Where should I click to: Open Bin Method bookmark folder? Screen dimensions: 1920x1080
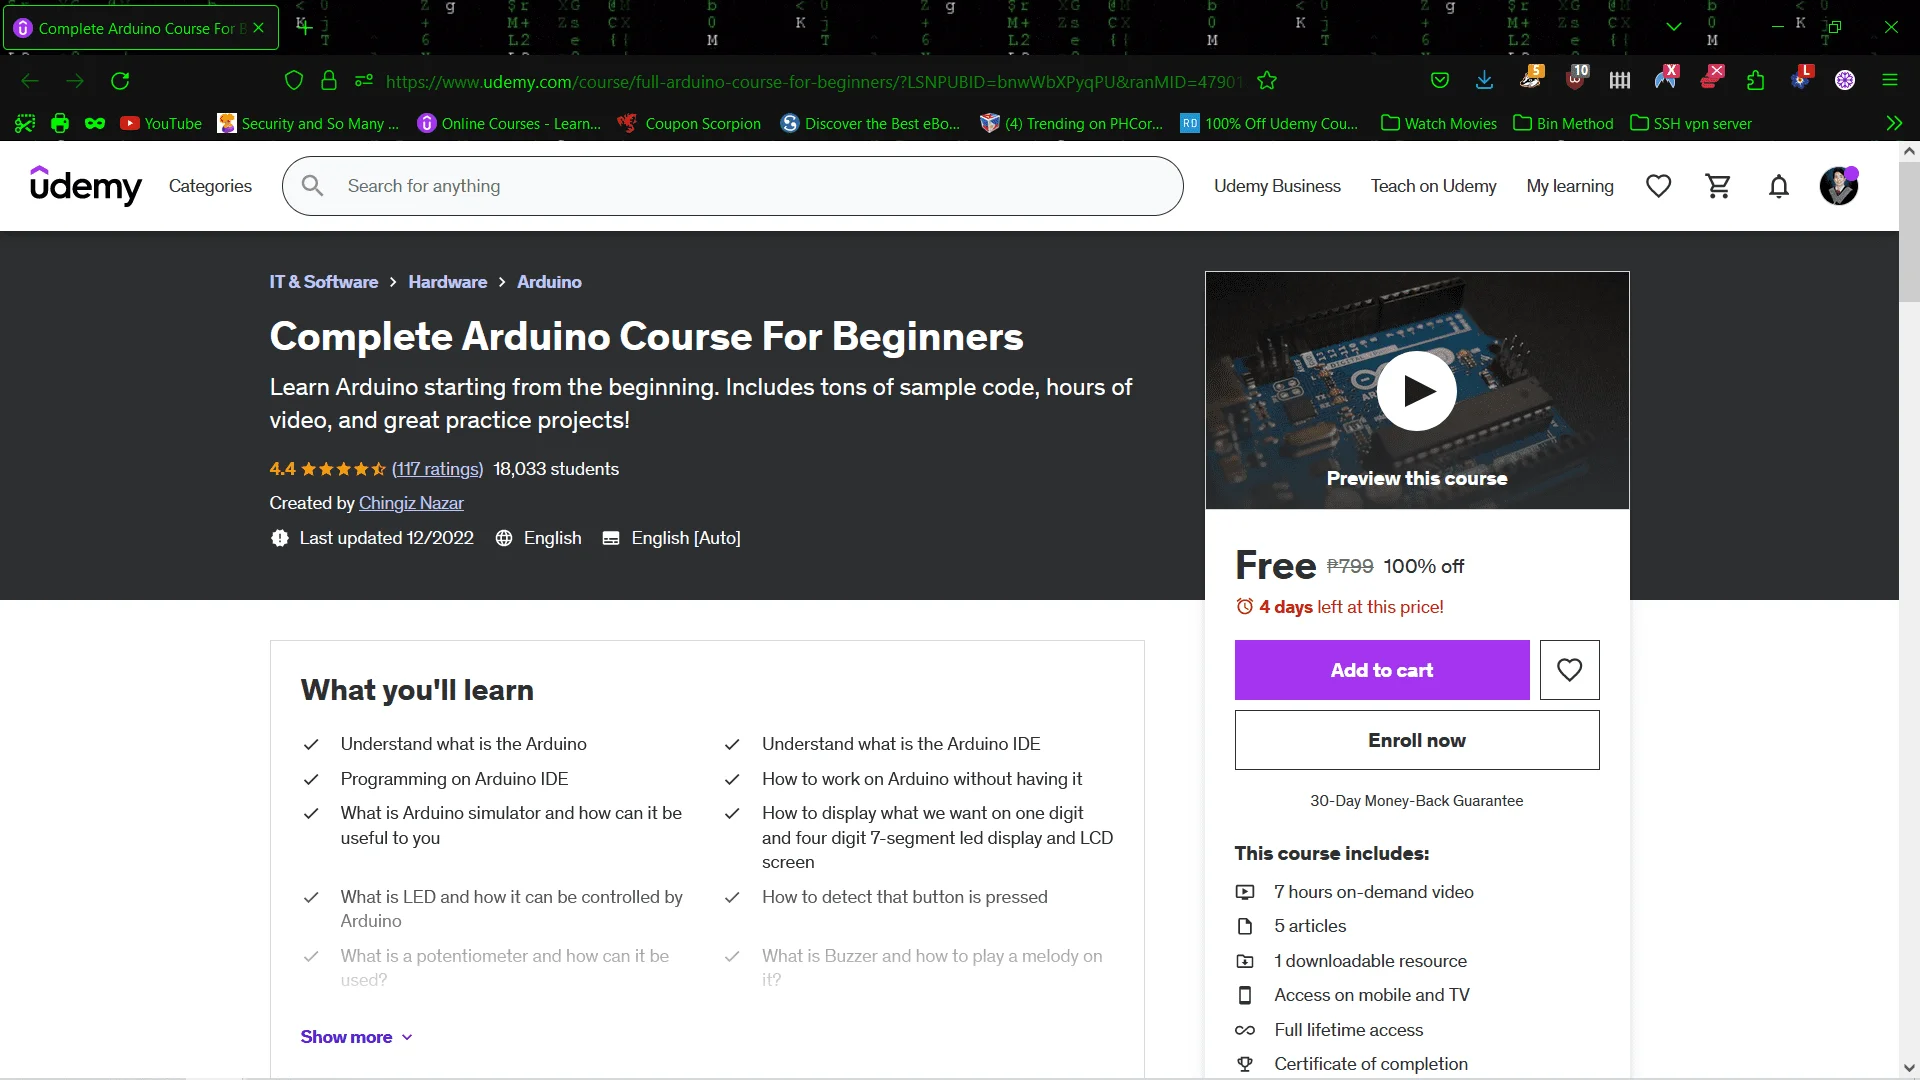pyautogui.click(x=1562, y=123)
